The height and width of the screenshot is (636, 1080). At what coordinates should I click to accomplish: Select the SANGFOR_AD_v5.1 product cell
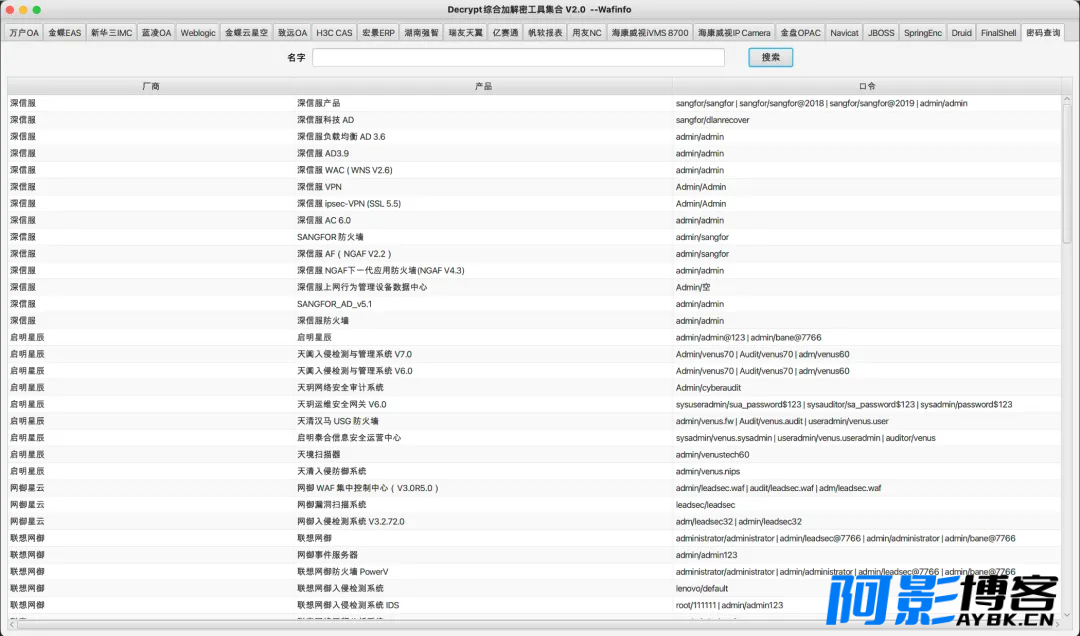point(484,304)
